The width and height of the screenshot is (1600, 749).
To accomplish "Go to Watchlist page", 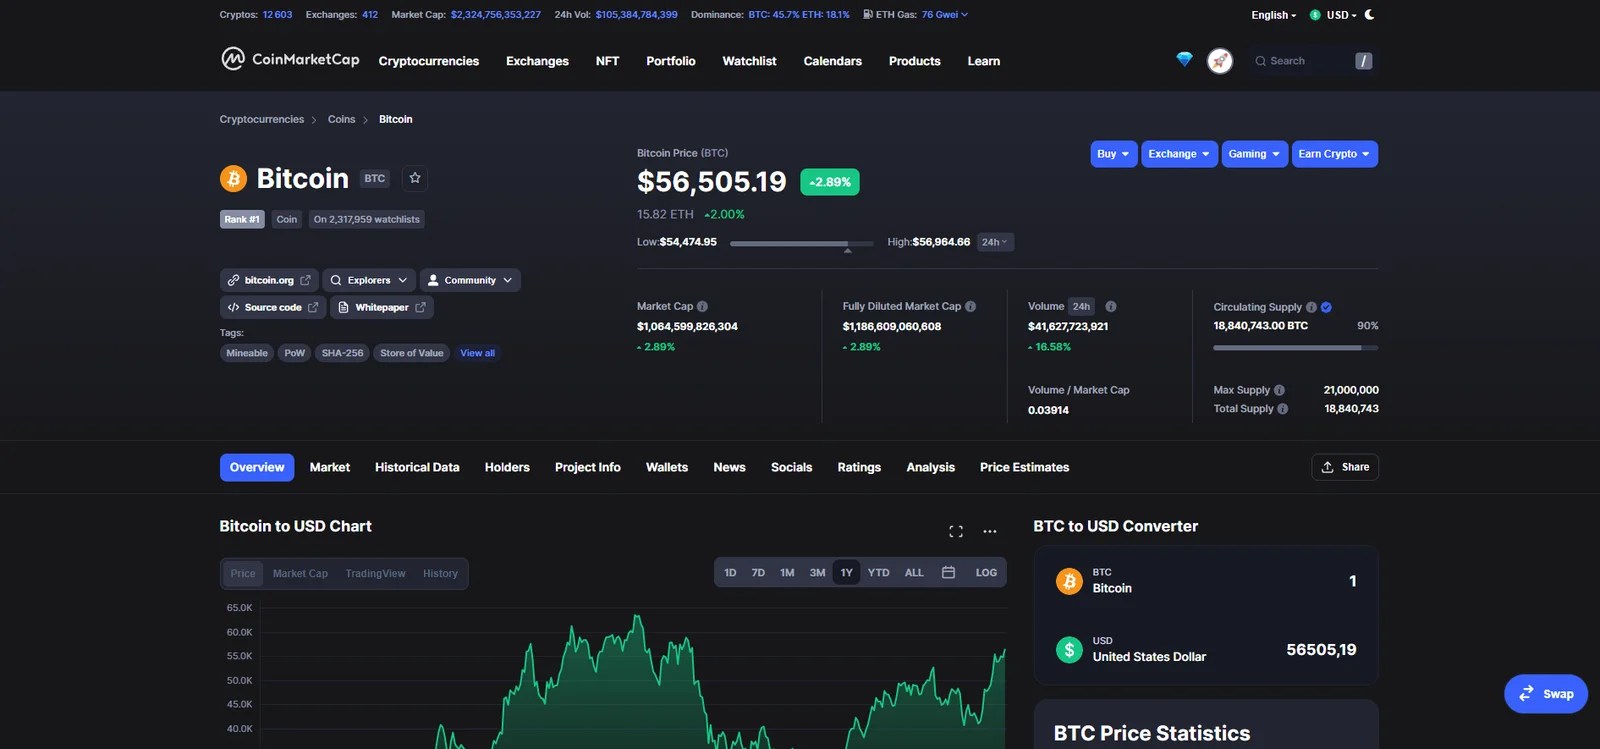I will [x=749, y=61].
